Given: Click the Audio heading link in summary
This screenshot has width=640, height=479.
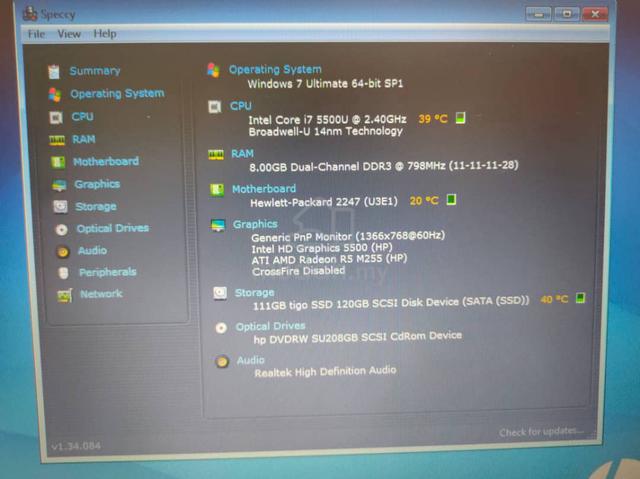Looking at the screenshot, I should [251, 360].
